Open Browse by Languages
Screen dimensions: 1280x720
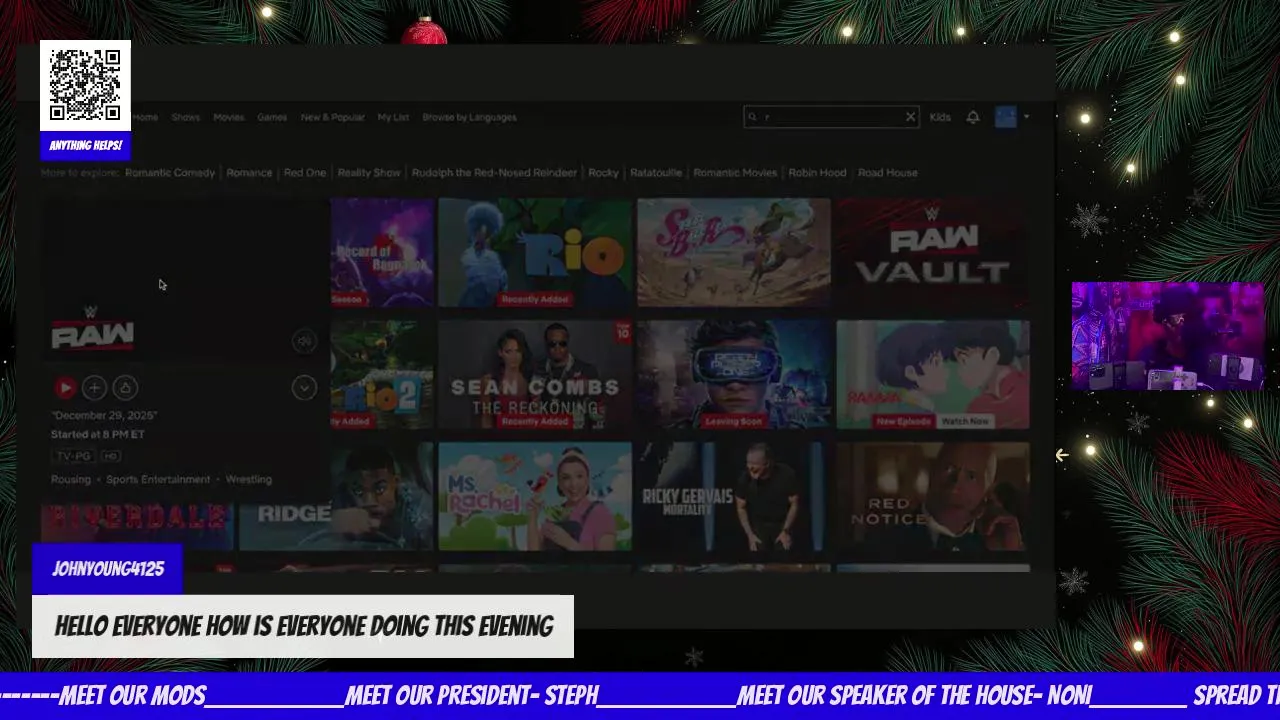coord(469,117)
